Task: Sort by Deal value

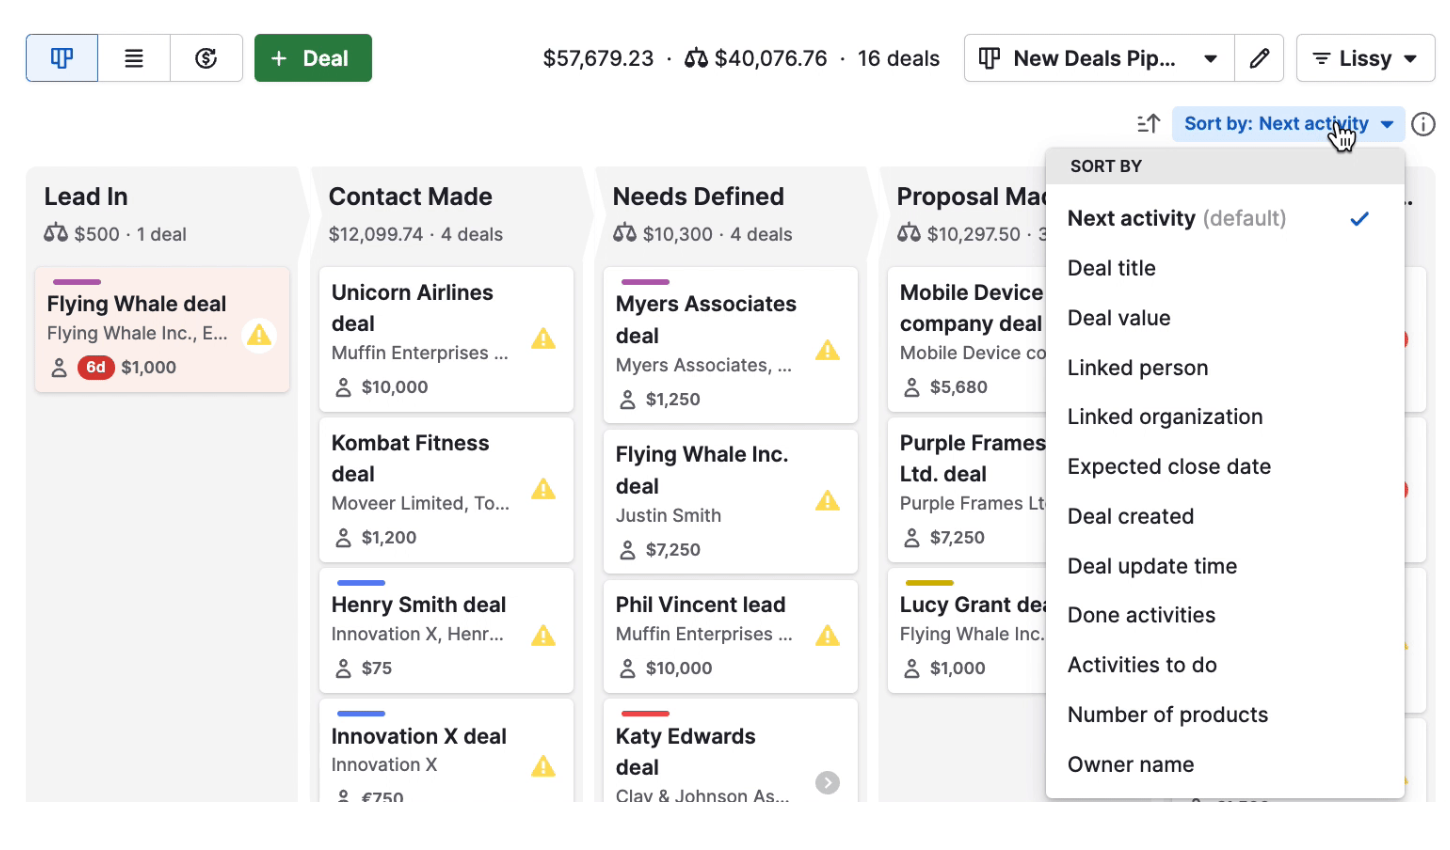Action: tap(1119, 318)
